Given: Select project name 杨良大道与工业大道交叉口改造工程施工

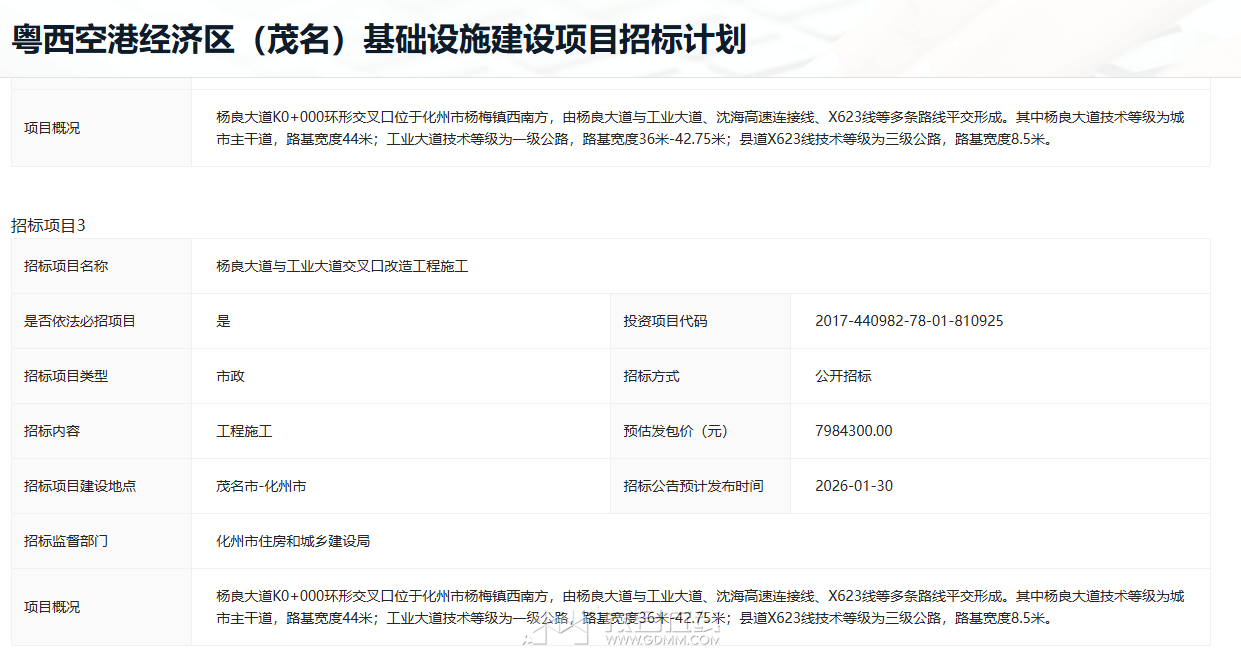Looking at the screenshot, I should click(x=342, y=266).
